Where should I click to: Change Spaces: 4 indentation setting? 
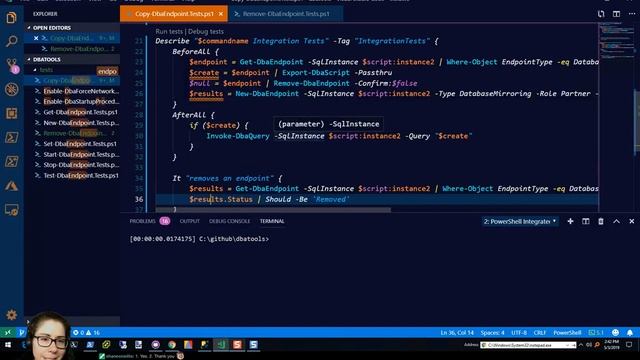pos(492,333)
